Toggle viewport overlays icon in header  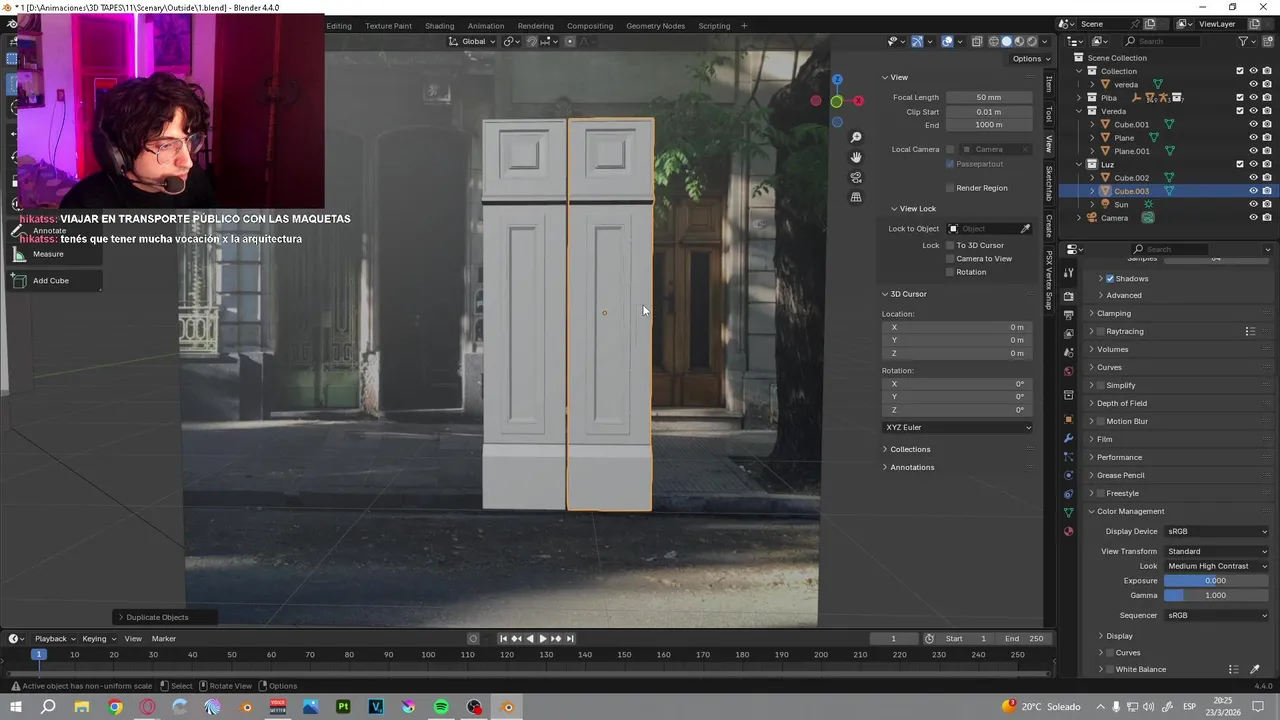[947, 41]
